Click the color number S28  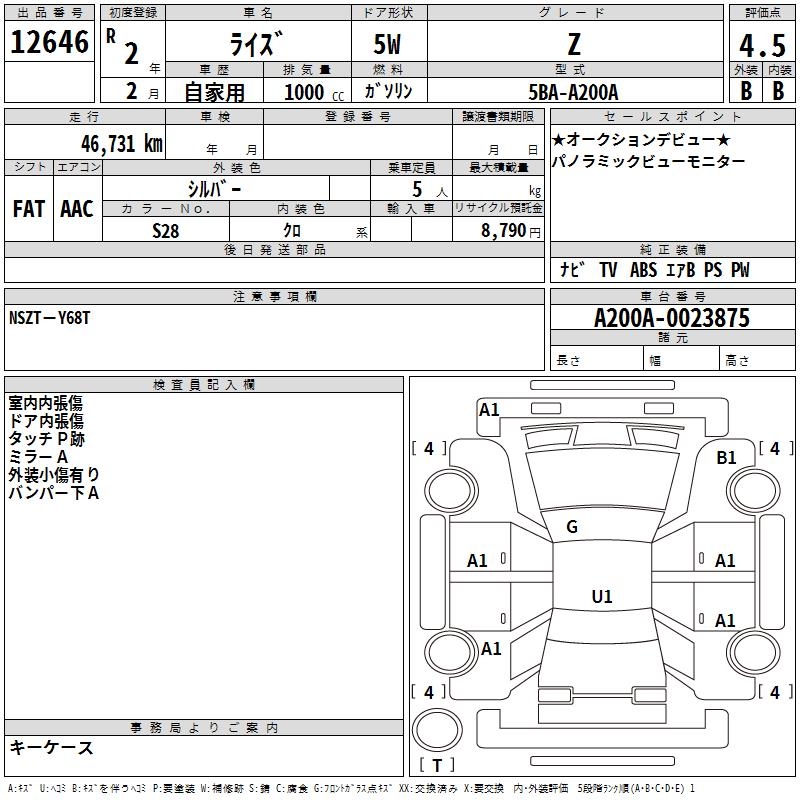(x=166, y=231)
